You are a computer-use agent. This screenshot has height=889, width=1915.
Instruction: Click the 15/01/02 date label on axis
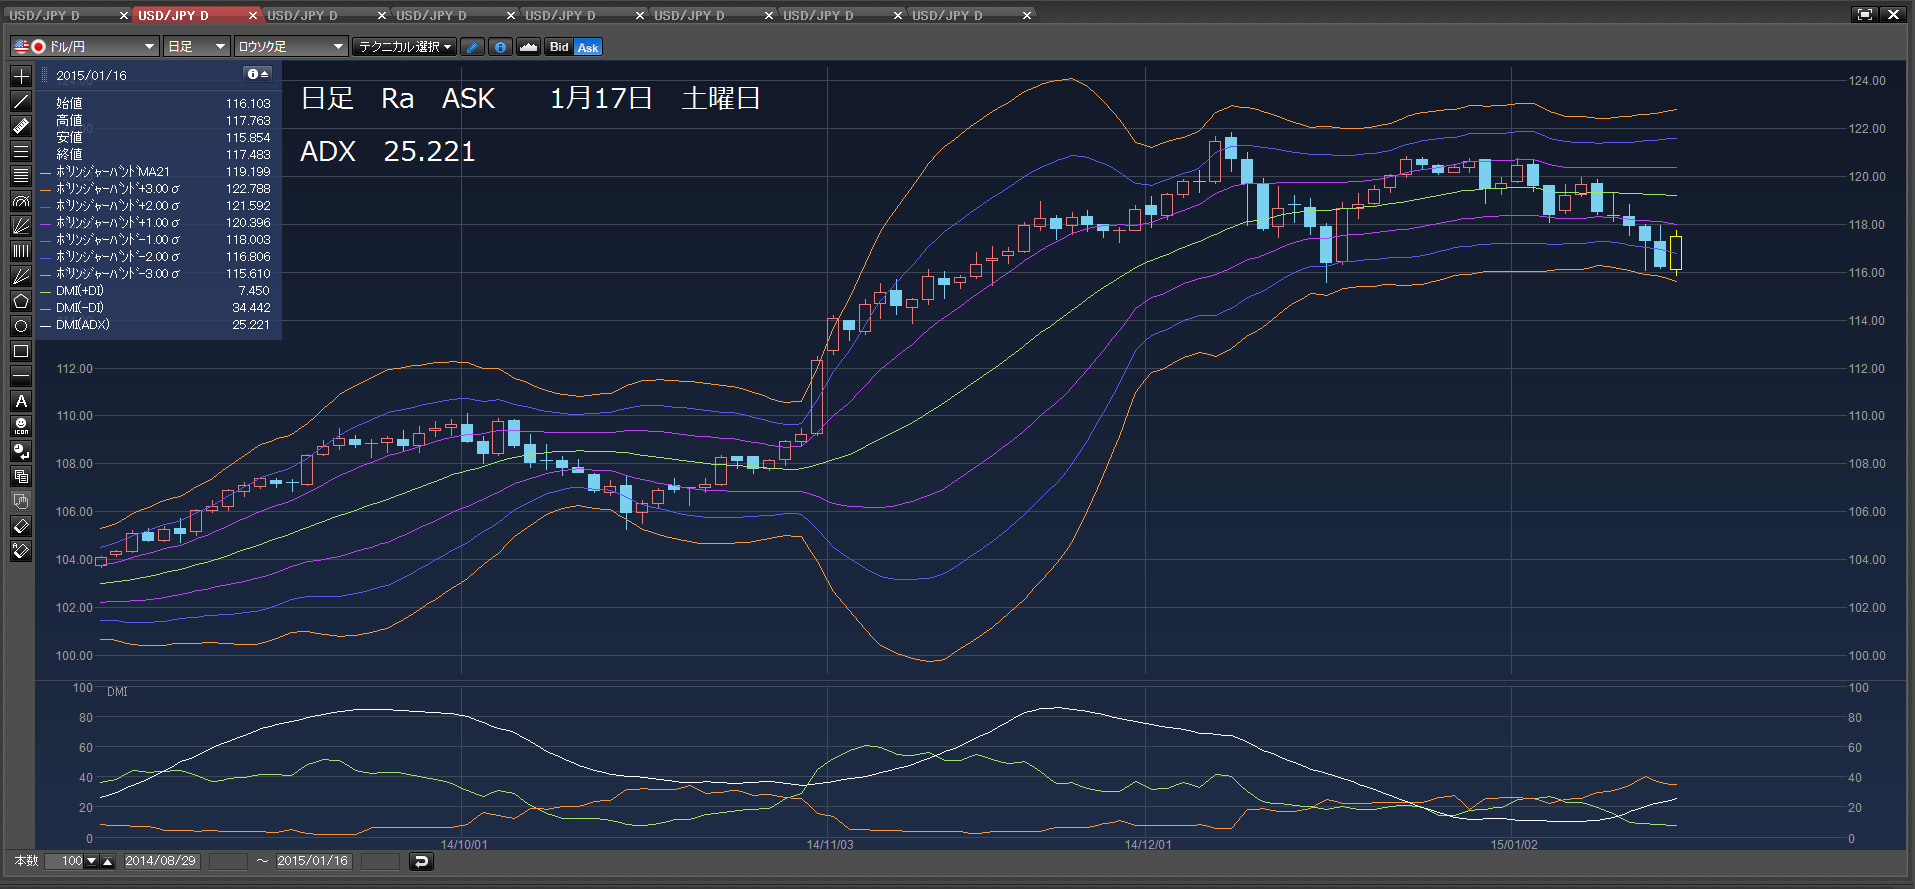click(x=1514, y=845)
